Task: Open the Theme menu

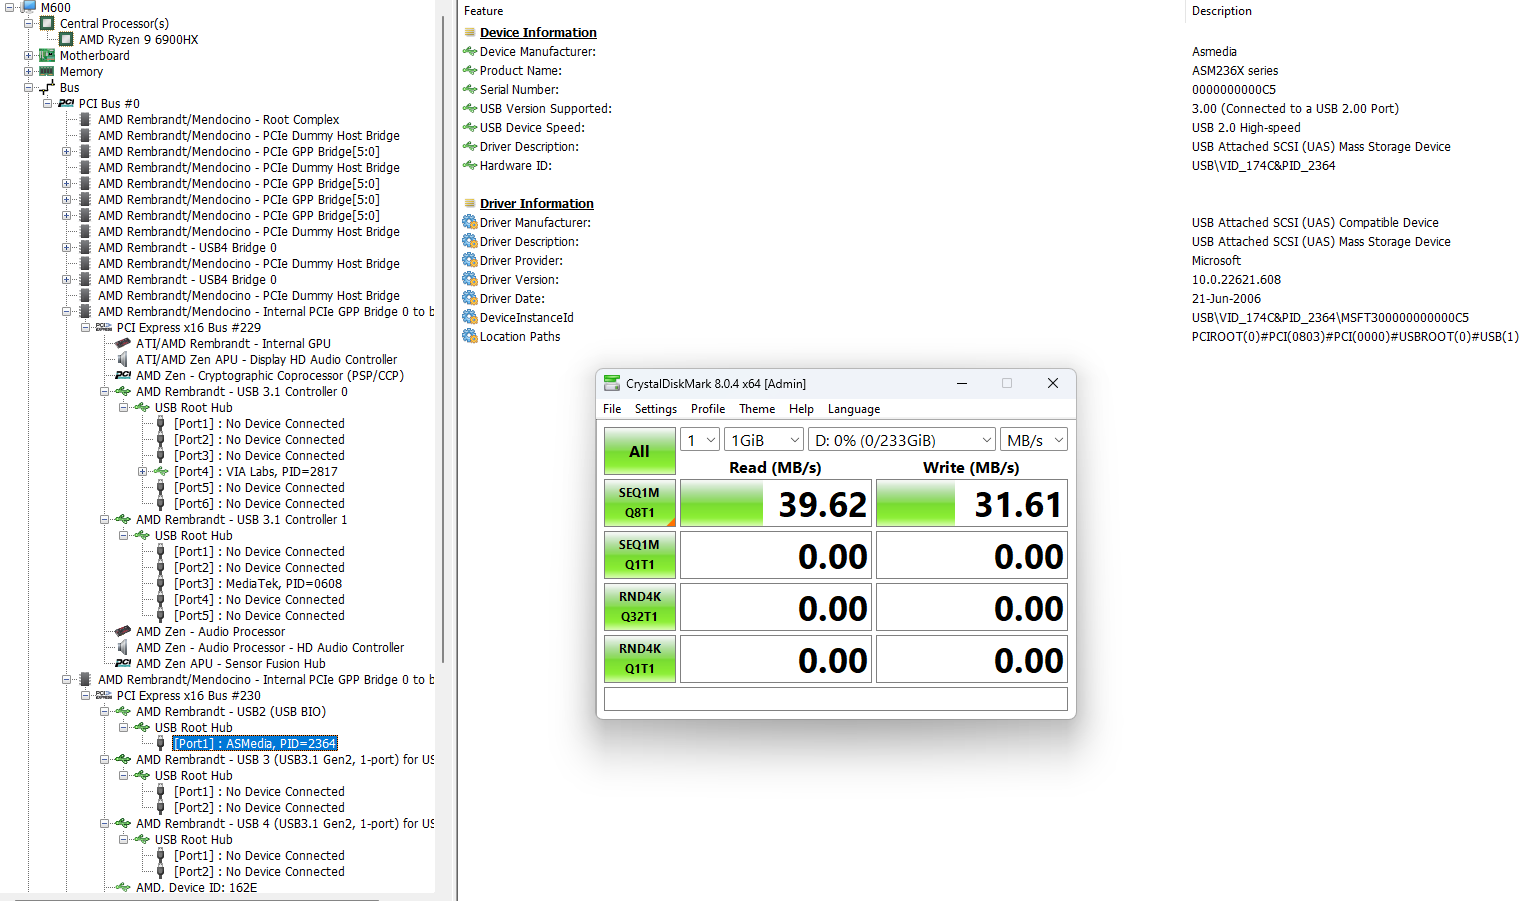Action: tap(757, 409)
